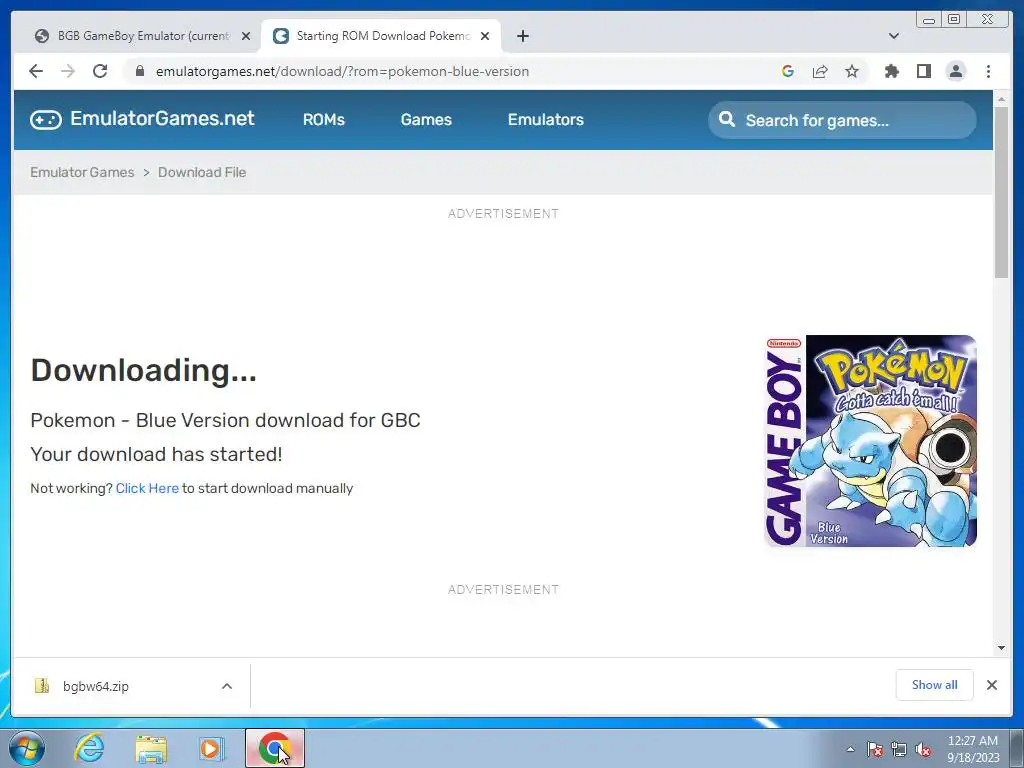
Task: Open Action Center flag icon
Action: [x=875, y=749]
